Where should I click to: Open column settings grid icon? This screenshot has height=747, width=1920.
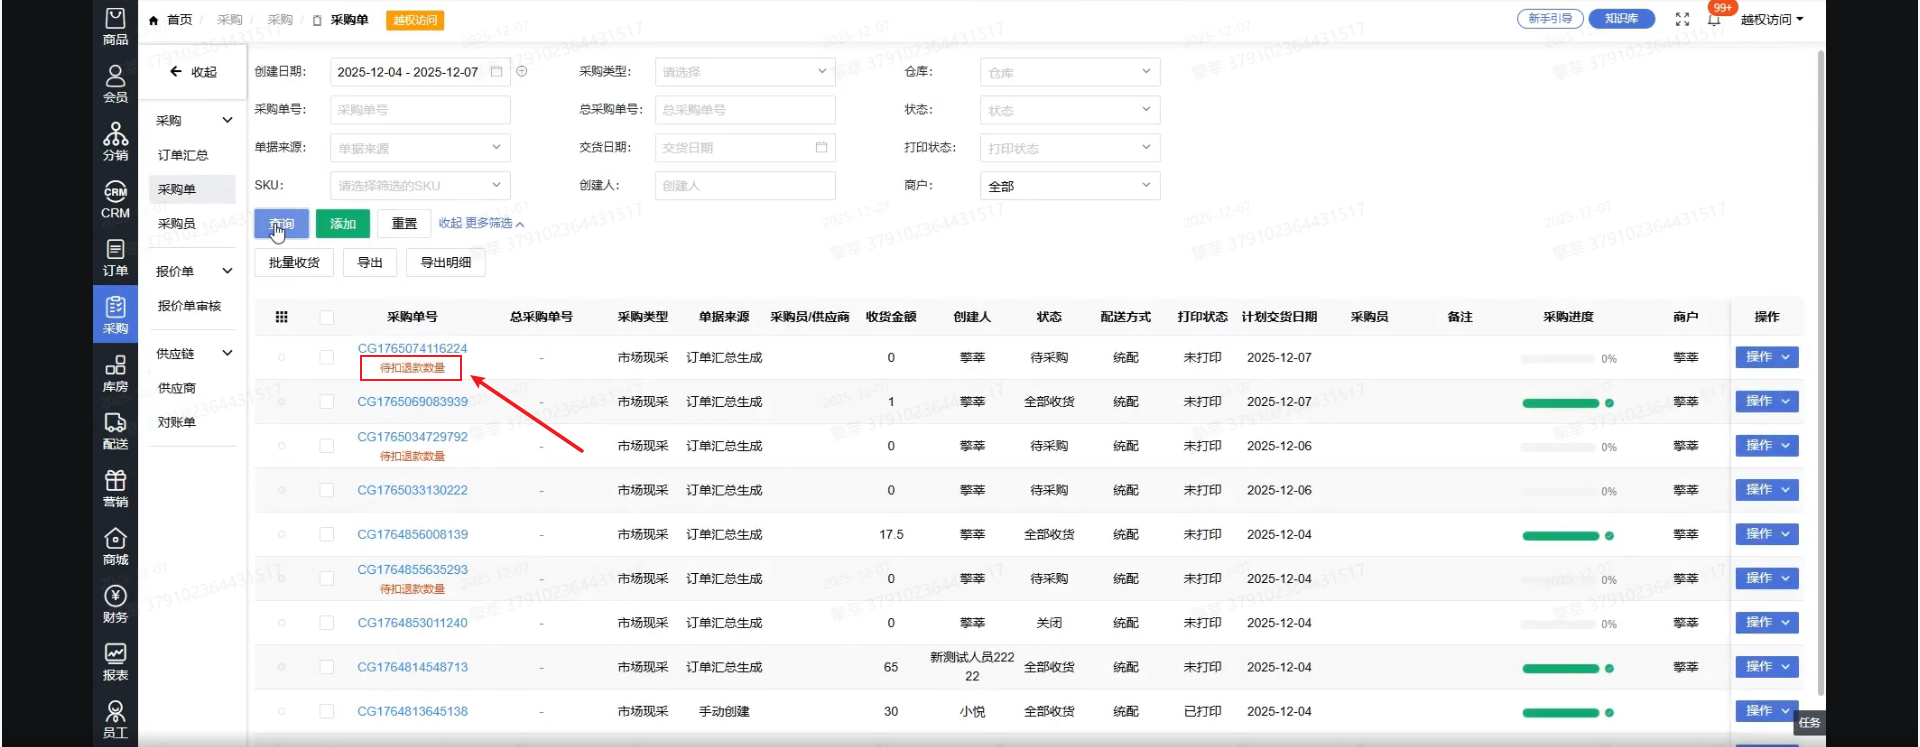coord(282,317)
